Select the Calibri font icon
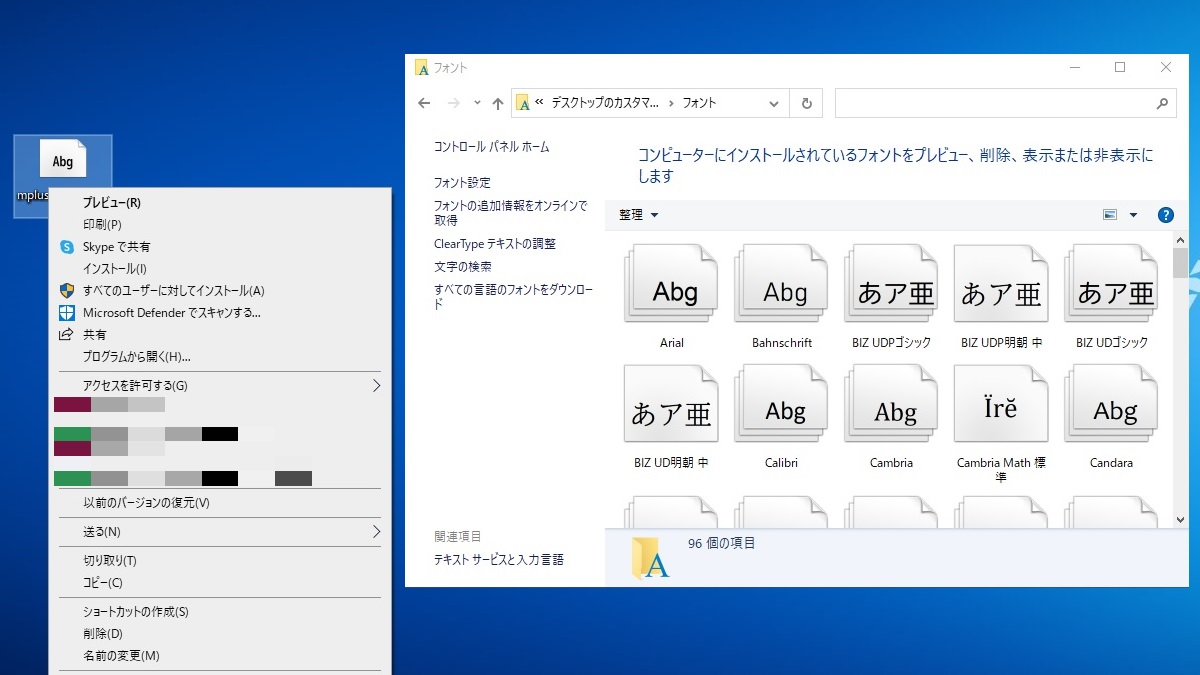Image resolution: width=1200 pixels, height=675 pixels. click(782, 407)
